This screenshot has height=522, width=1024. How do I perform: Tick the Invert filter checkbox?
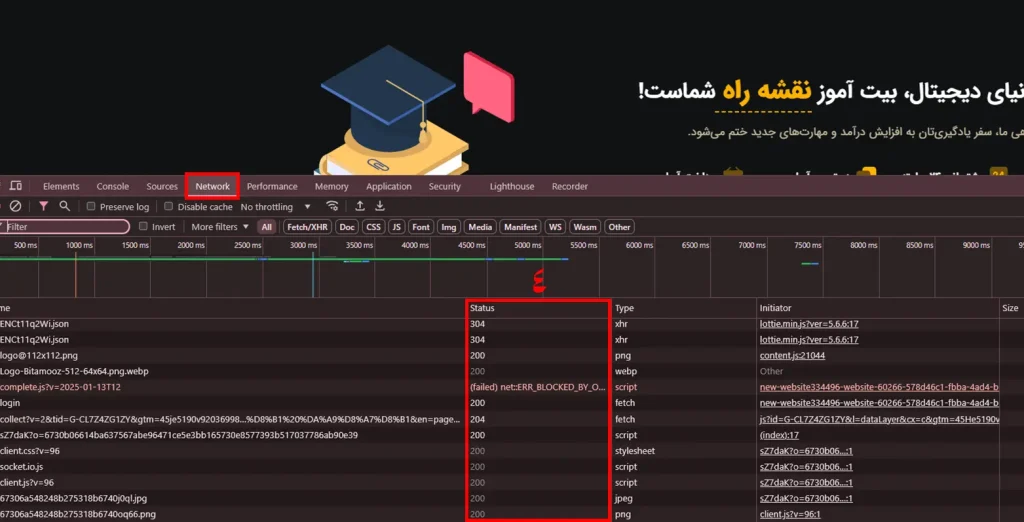click(144, 227)
